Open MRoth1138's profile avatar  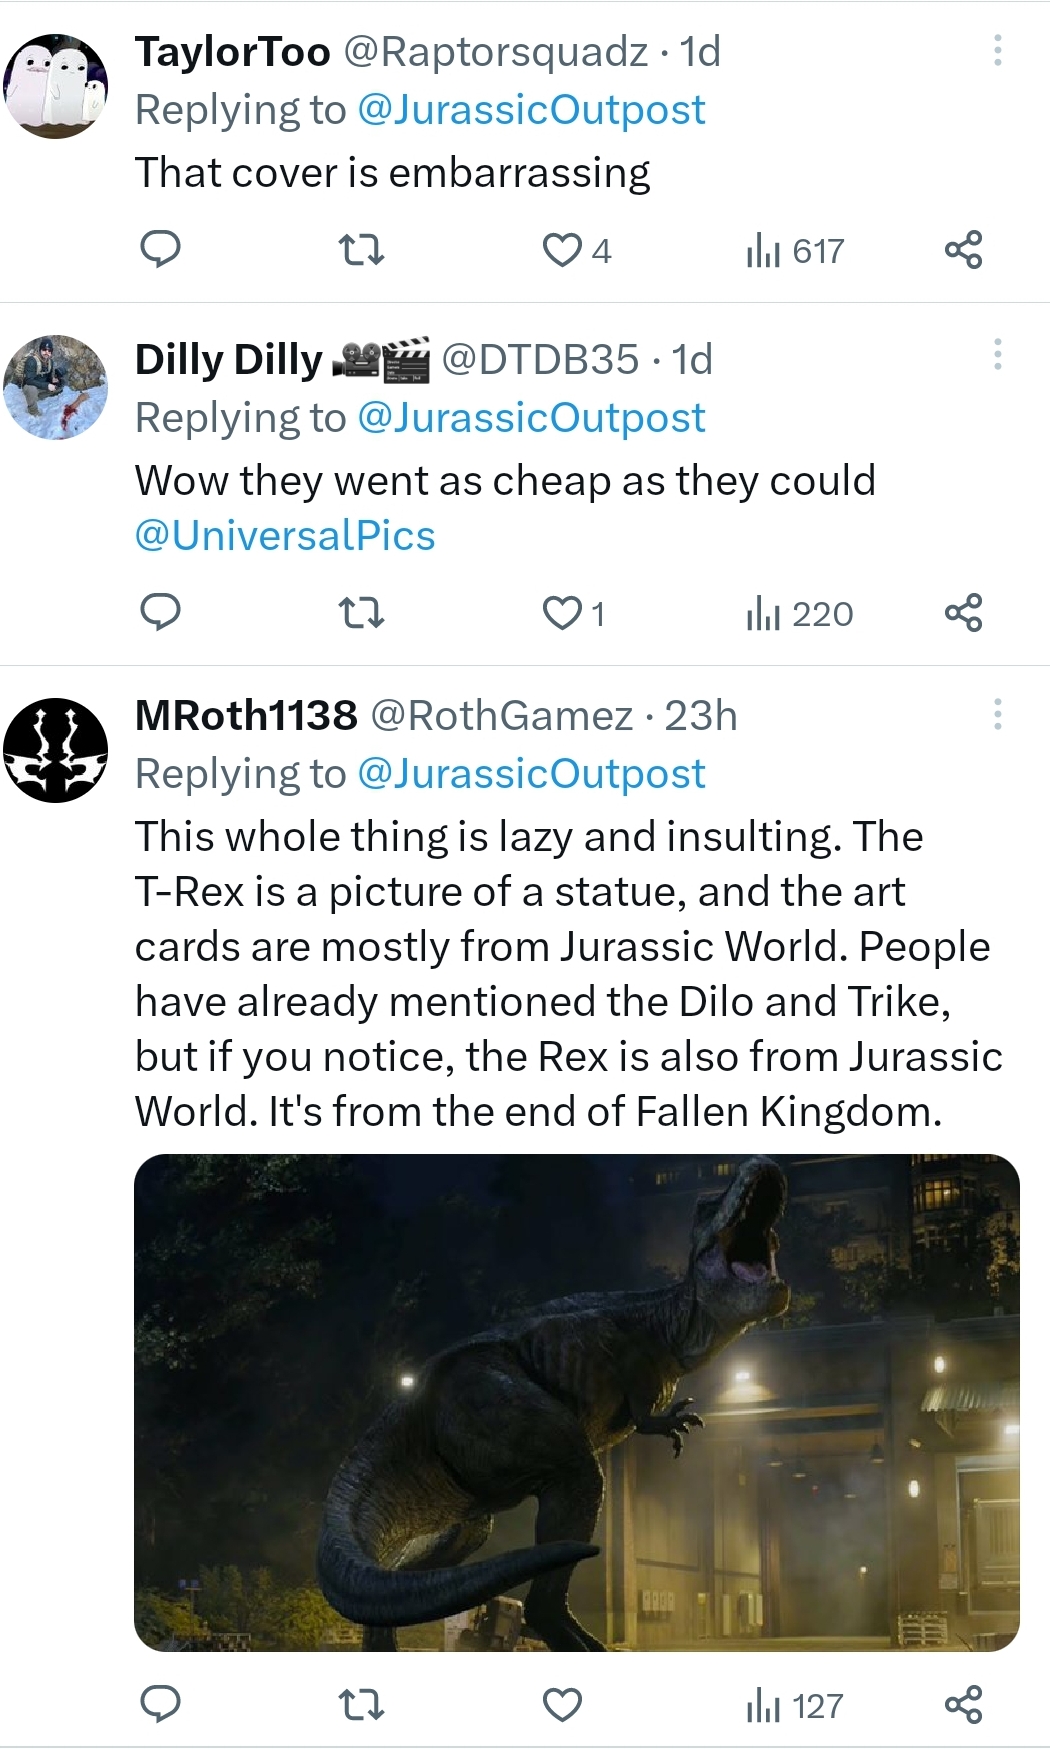[x=56, y=750]
